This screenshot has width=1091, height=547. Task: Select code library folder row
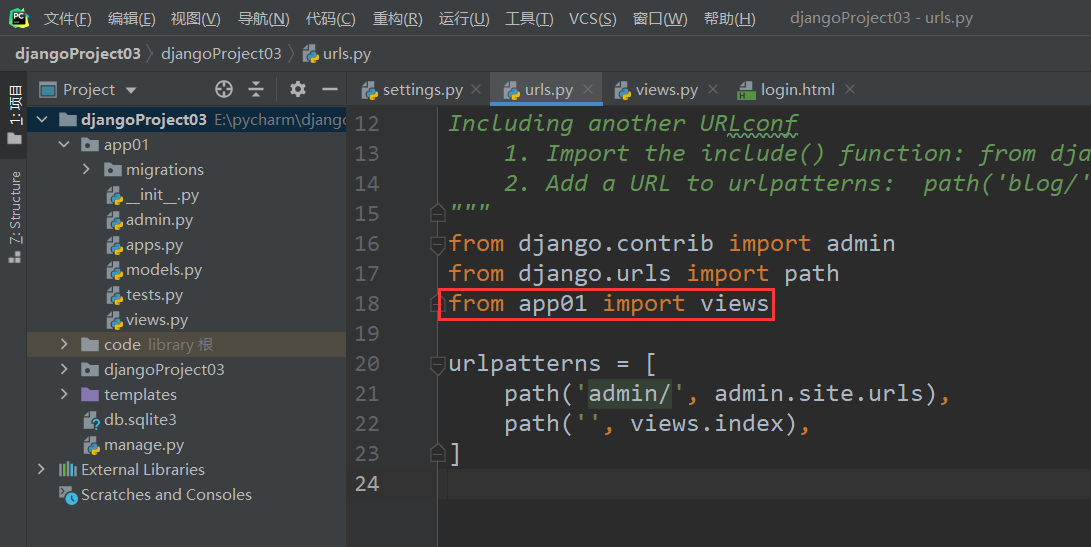(x=186, y=344)
